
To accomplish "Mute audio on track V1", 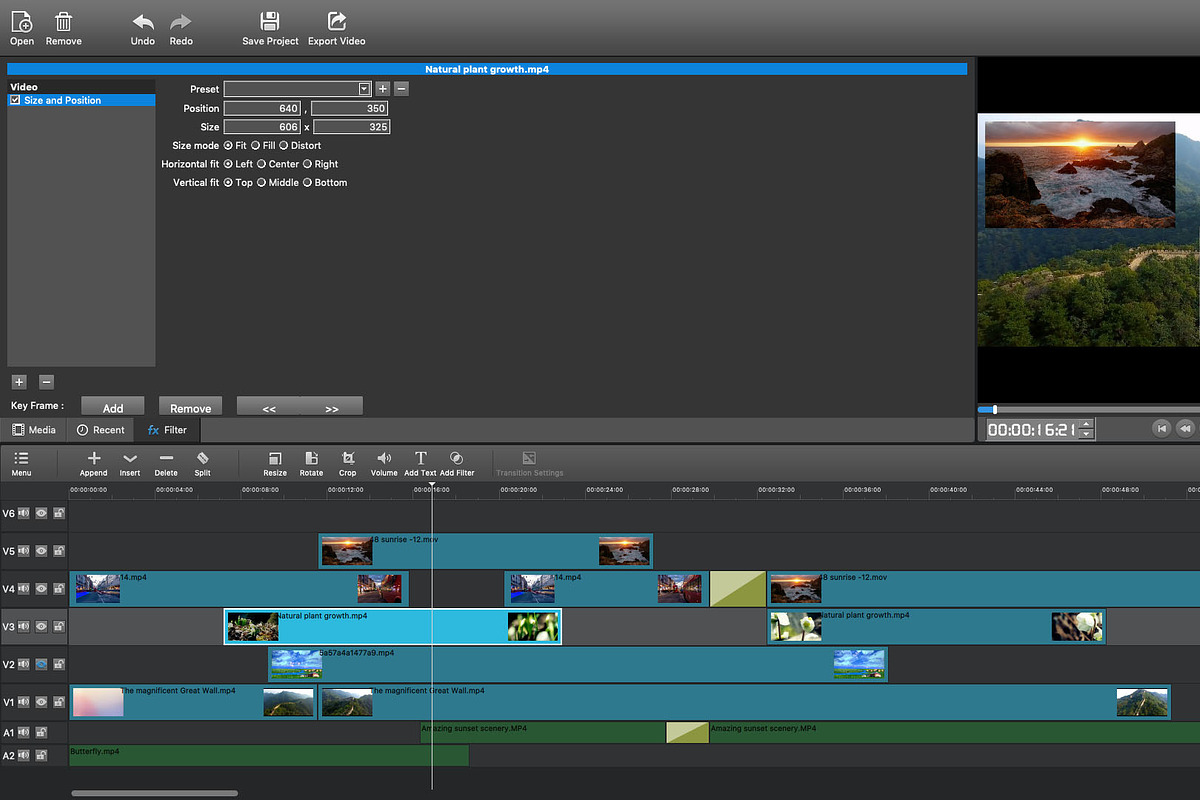I will pyautogui.click(x=24, y=703).
